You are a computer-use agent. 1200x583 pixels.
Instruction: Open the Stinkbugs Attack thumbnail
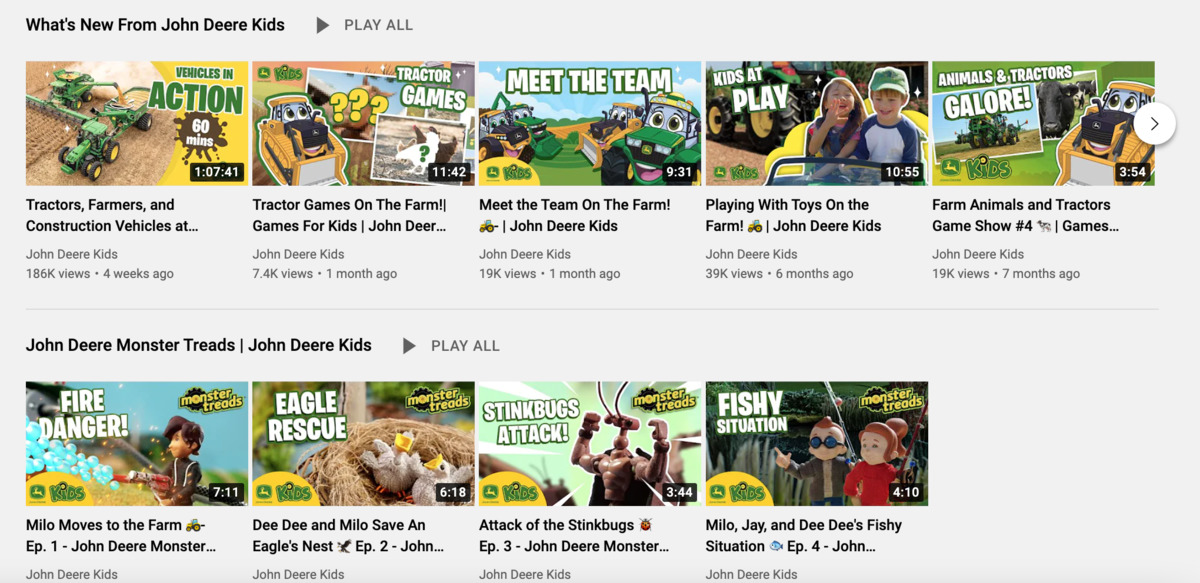click(x=590, y=444)
